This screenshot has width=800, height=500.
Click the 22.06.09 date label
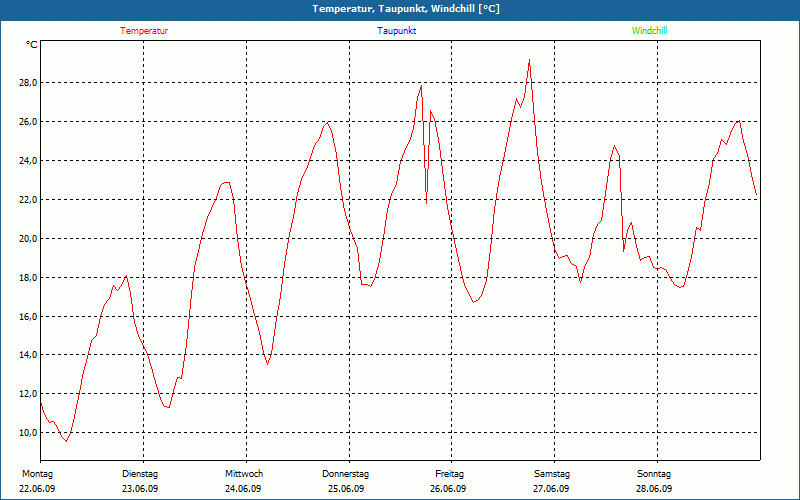click(x=37, y=489)
